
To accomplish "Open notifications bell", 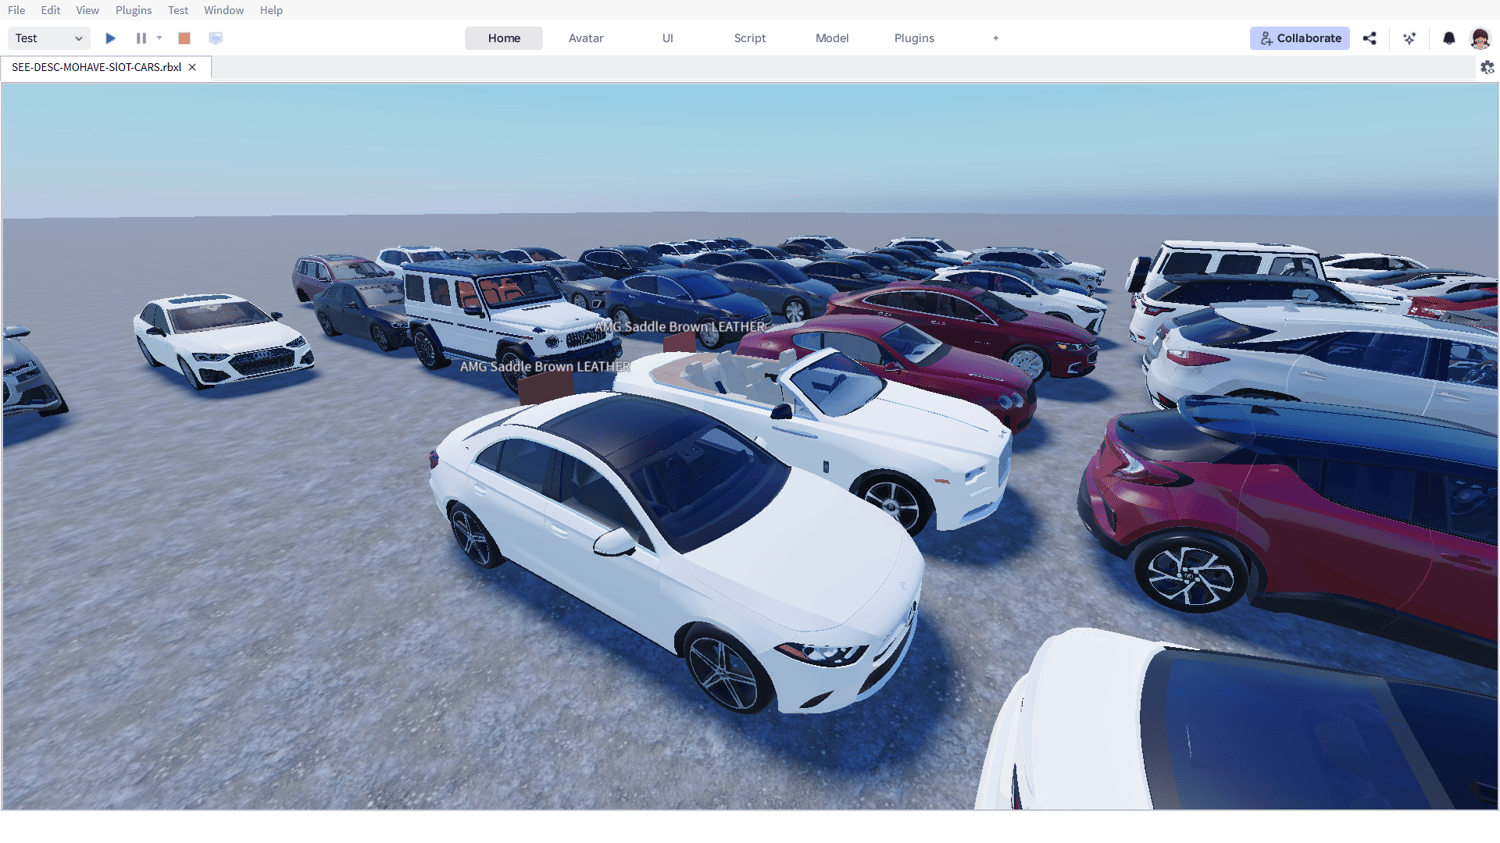I will 1449,38.
